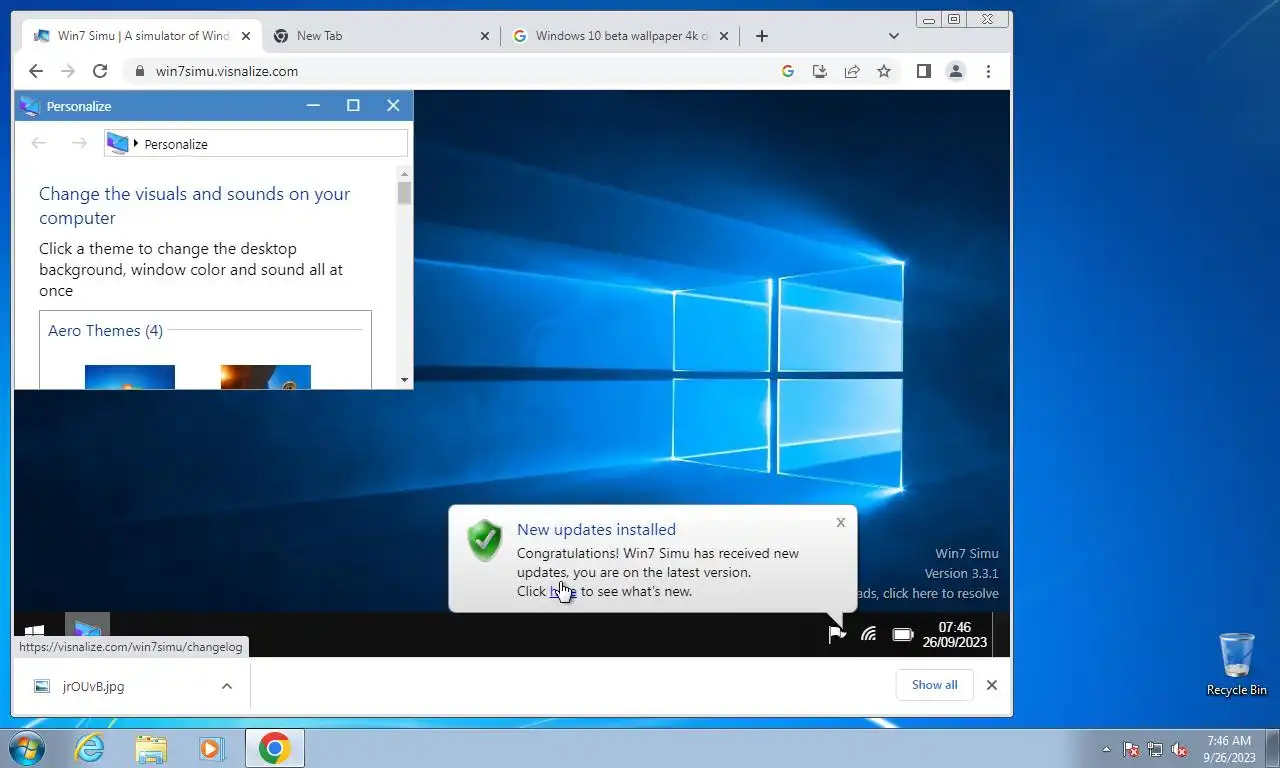Switch to New Tab tab
The image size is (1280, 768).
[x=380, y=36]
